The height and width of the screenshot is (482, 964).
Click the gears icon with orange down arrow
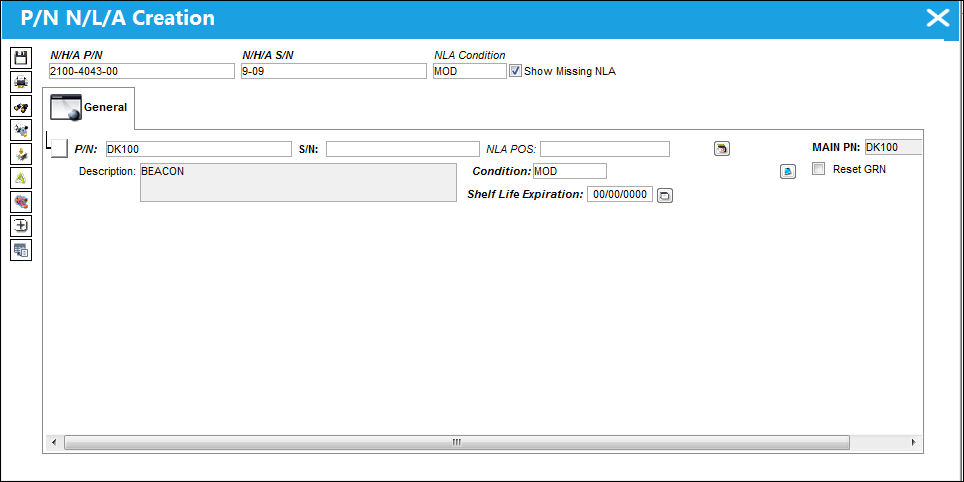click(21, 154)
